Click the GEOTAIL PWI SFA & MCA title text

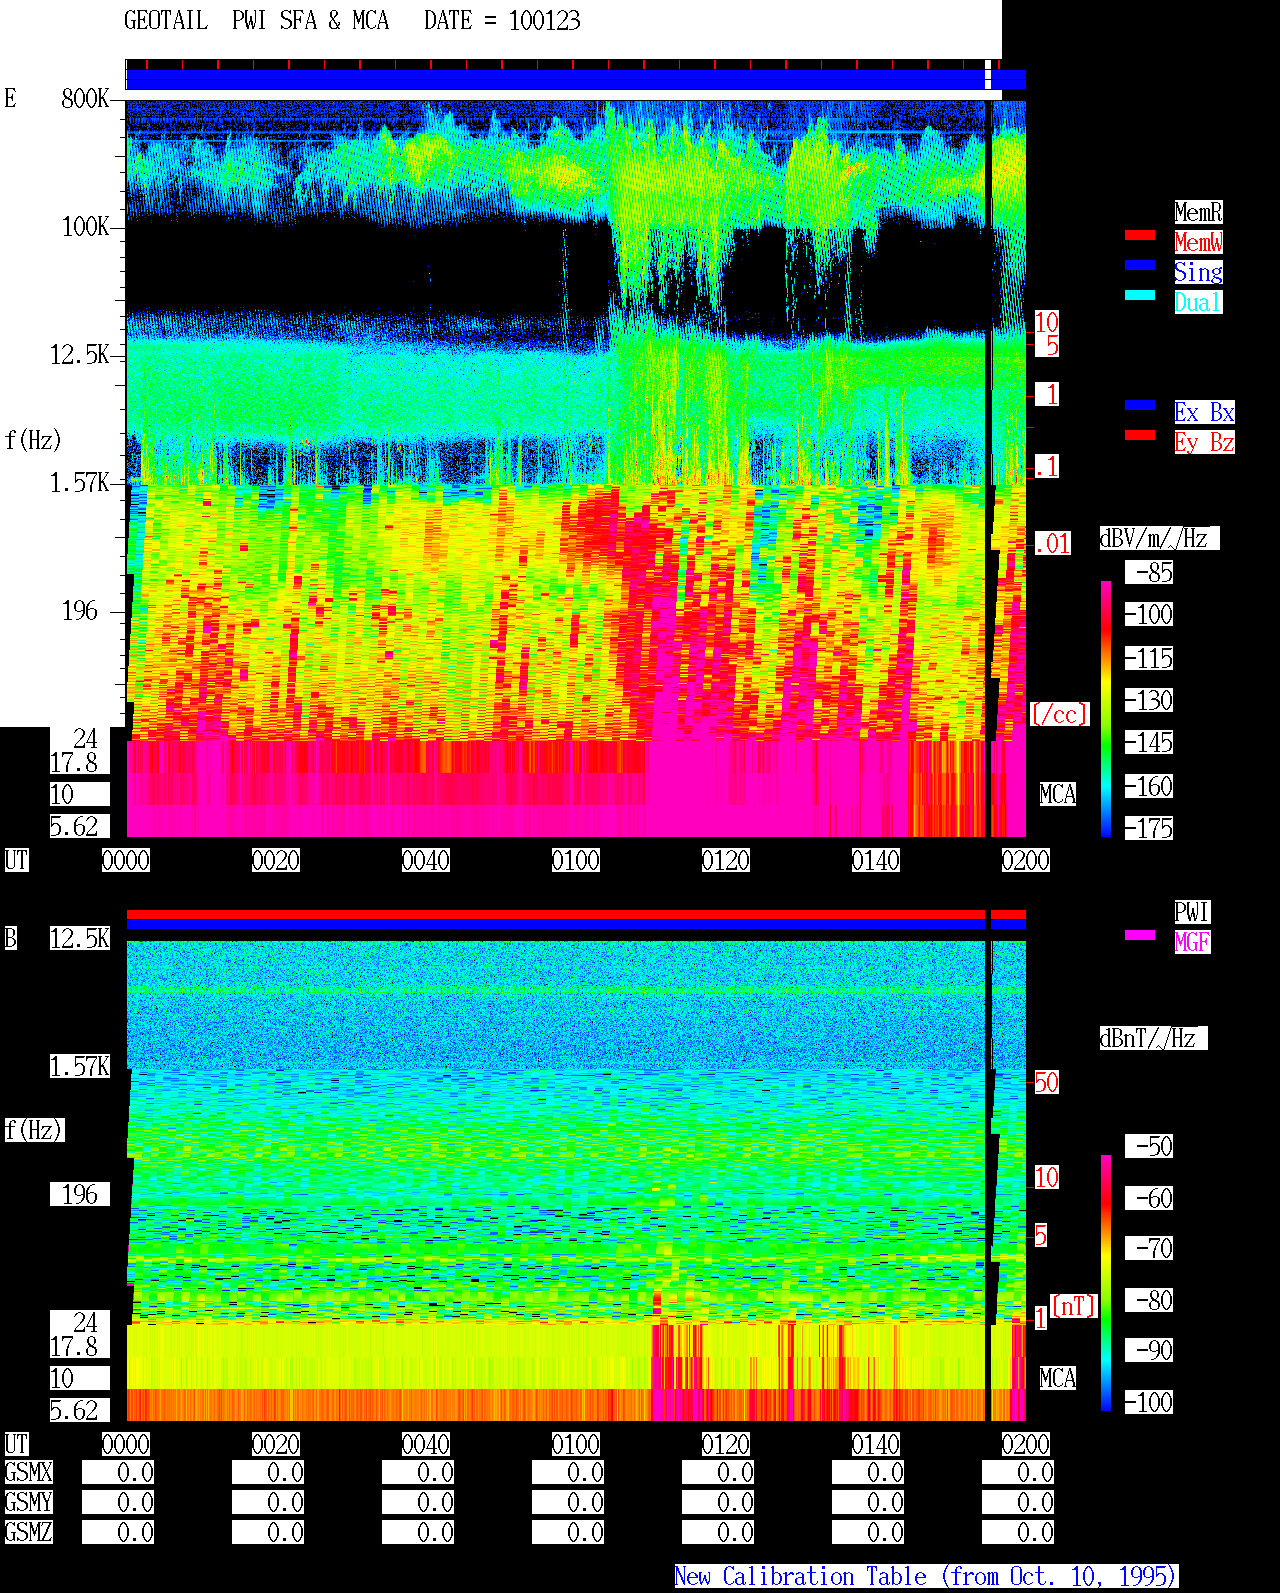point(257,21)
